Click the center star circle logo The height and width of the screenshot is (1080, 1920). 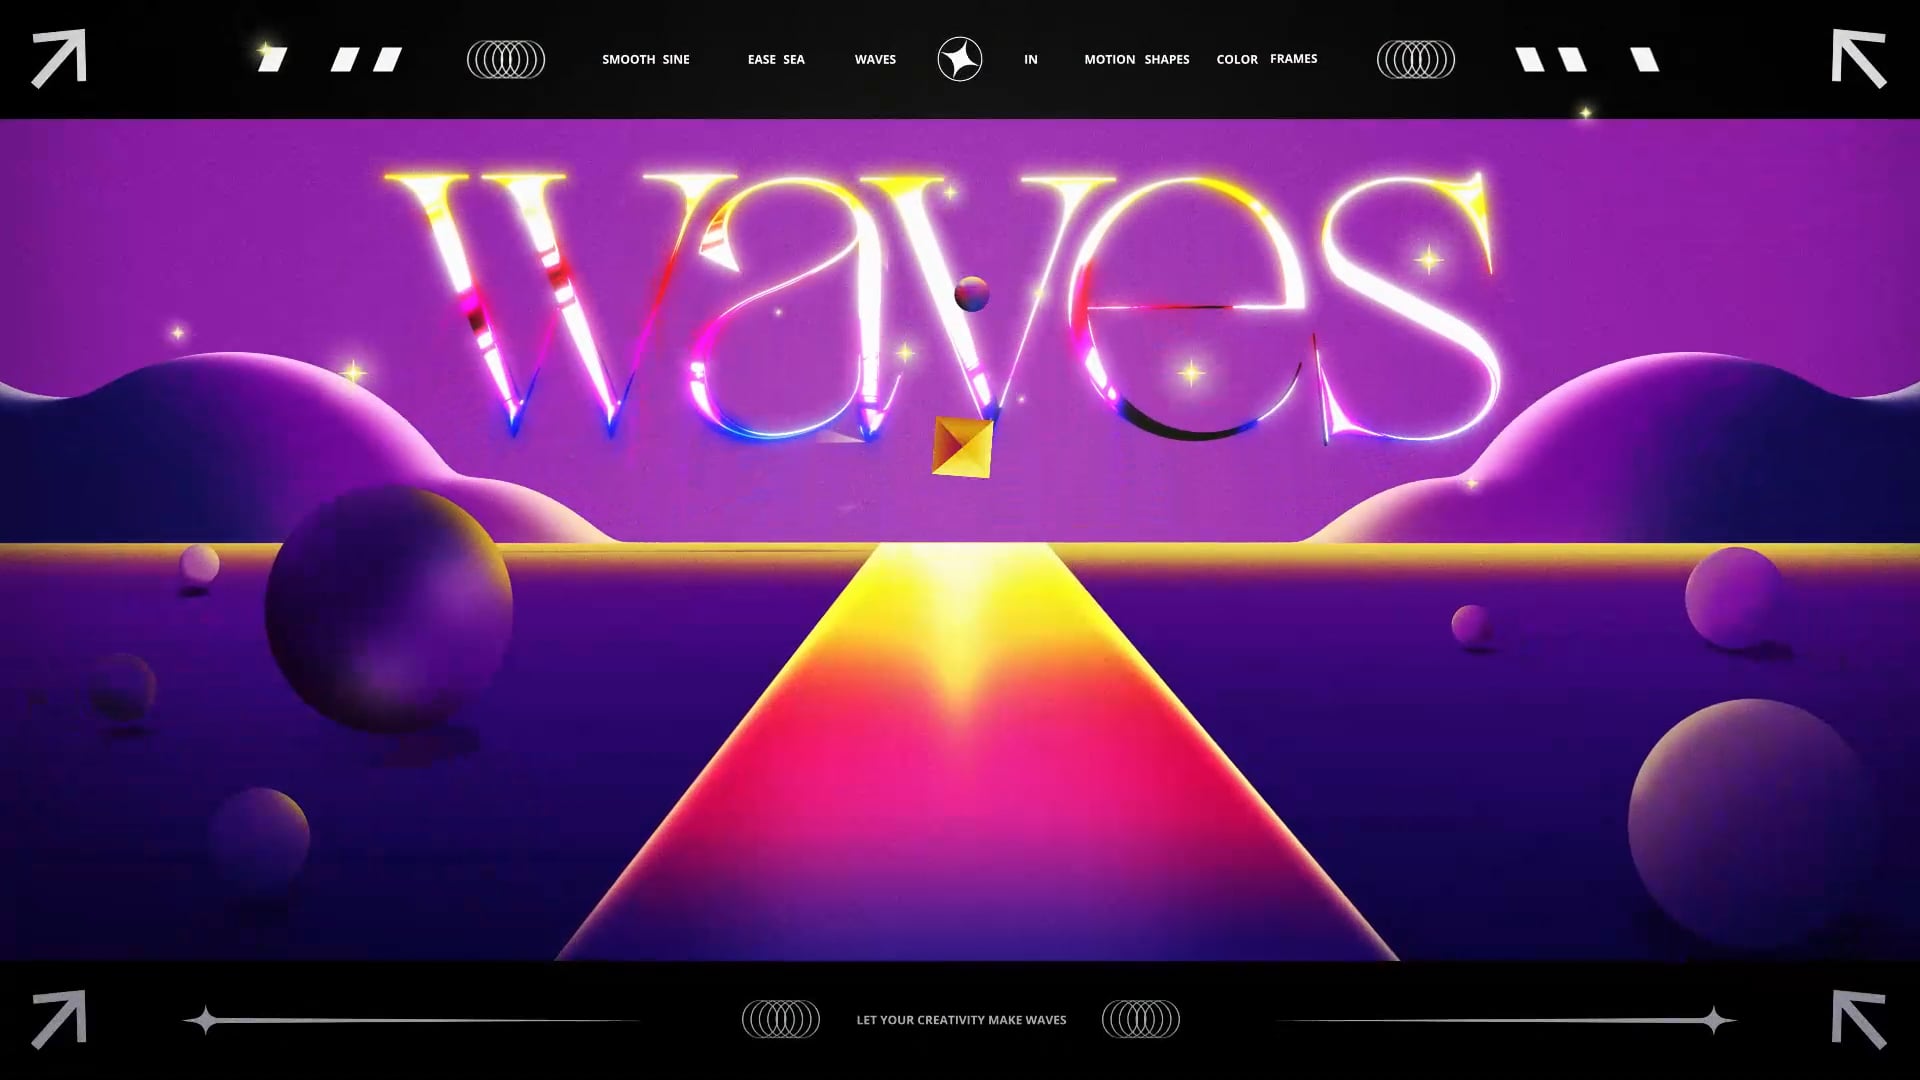pos(959,59)
